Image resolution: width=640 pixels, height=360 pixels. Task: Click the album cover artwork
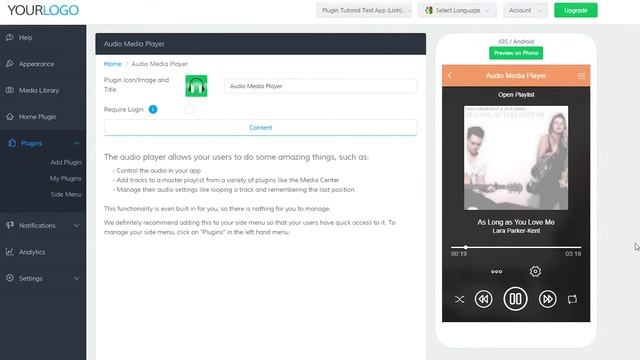[516, 158]
